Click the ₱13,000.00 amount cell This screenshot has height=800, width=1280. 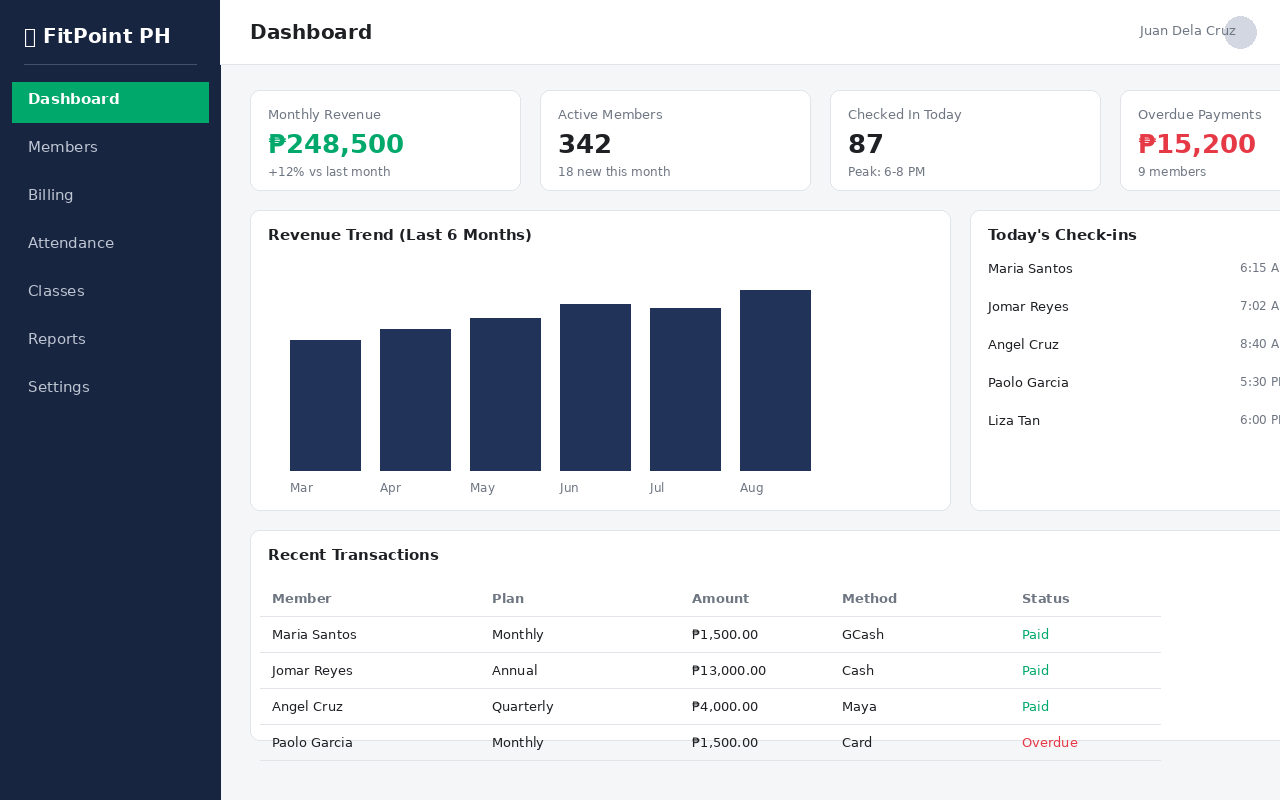pyautogui.click(x=729, y=671)
